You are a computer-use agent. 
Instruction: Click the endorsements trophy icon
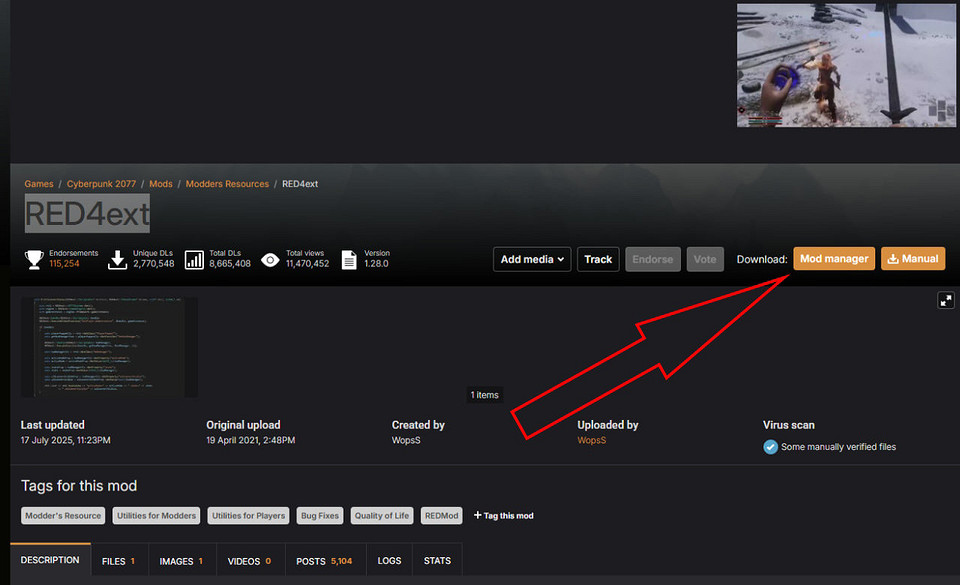tap(34, 260)
